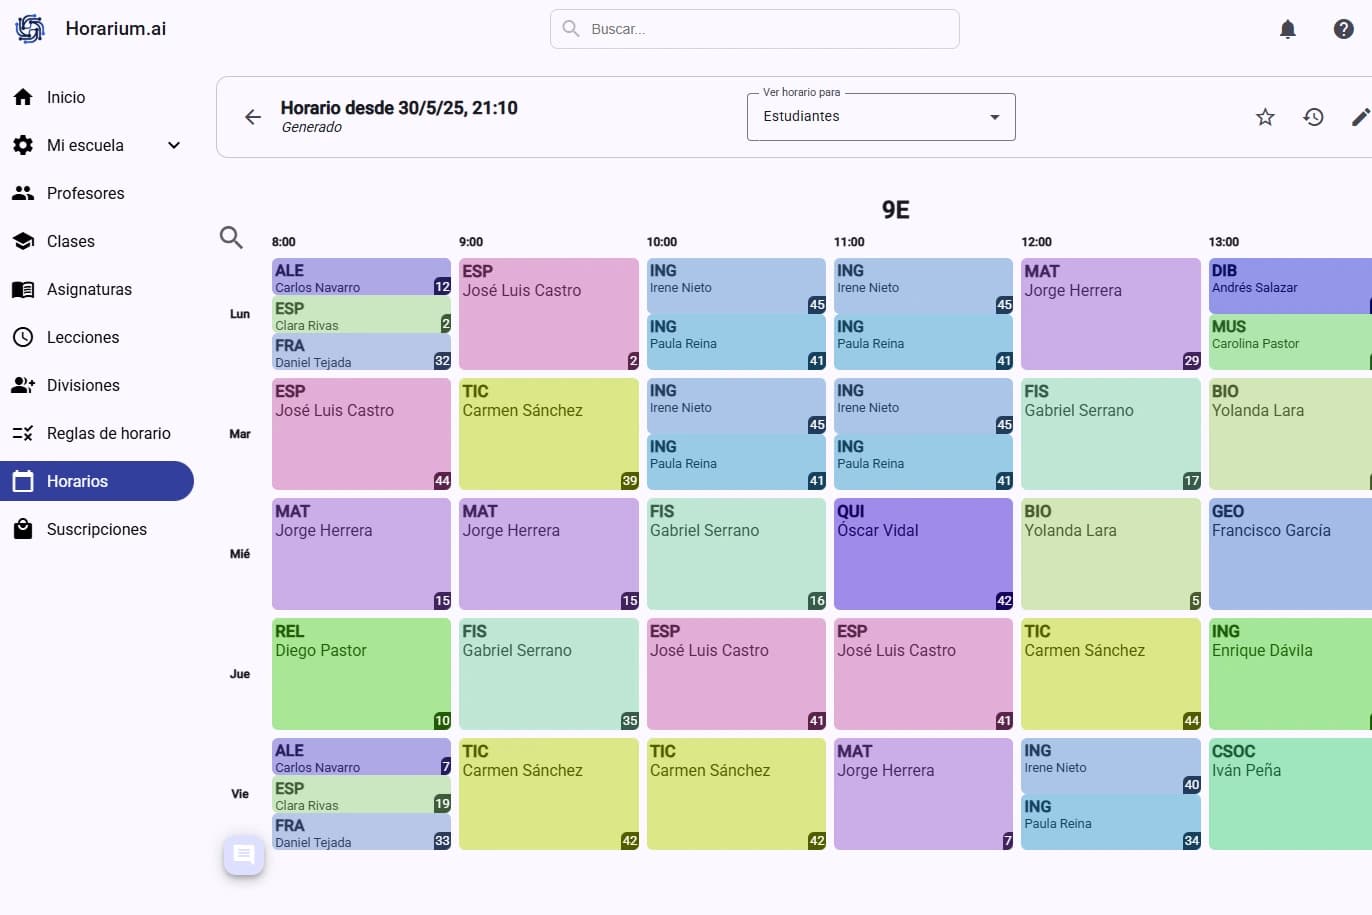Click the magnifier icon above the day labels
The width and height of the screenshot is (1372, 915).
(231, 237)
